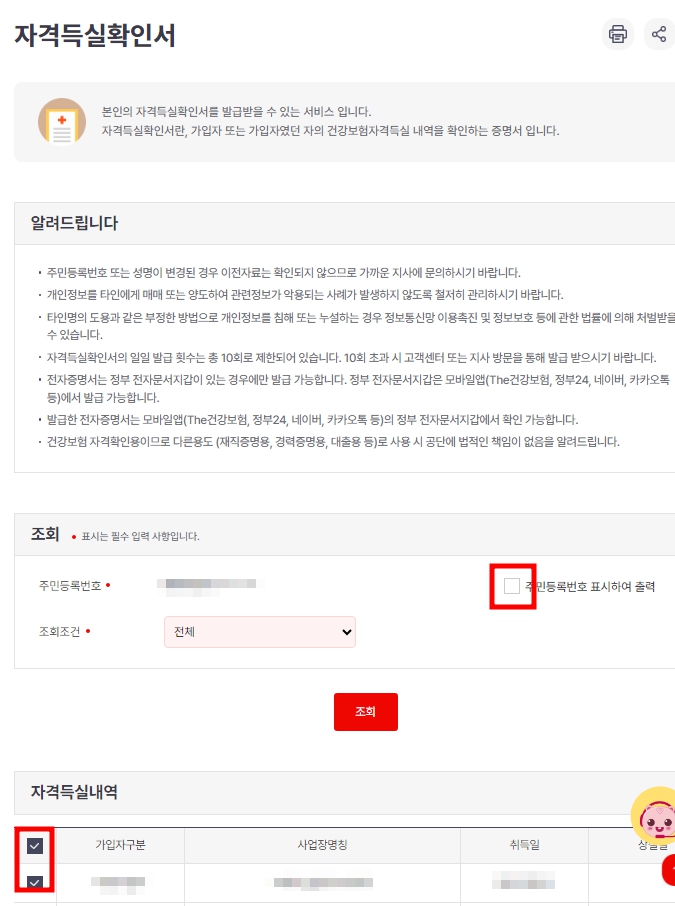Click the blurred 주민등록번호 value field

[x=210, y=586]
